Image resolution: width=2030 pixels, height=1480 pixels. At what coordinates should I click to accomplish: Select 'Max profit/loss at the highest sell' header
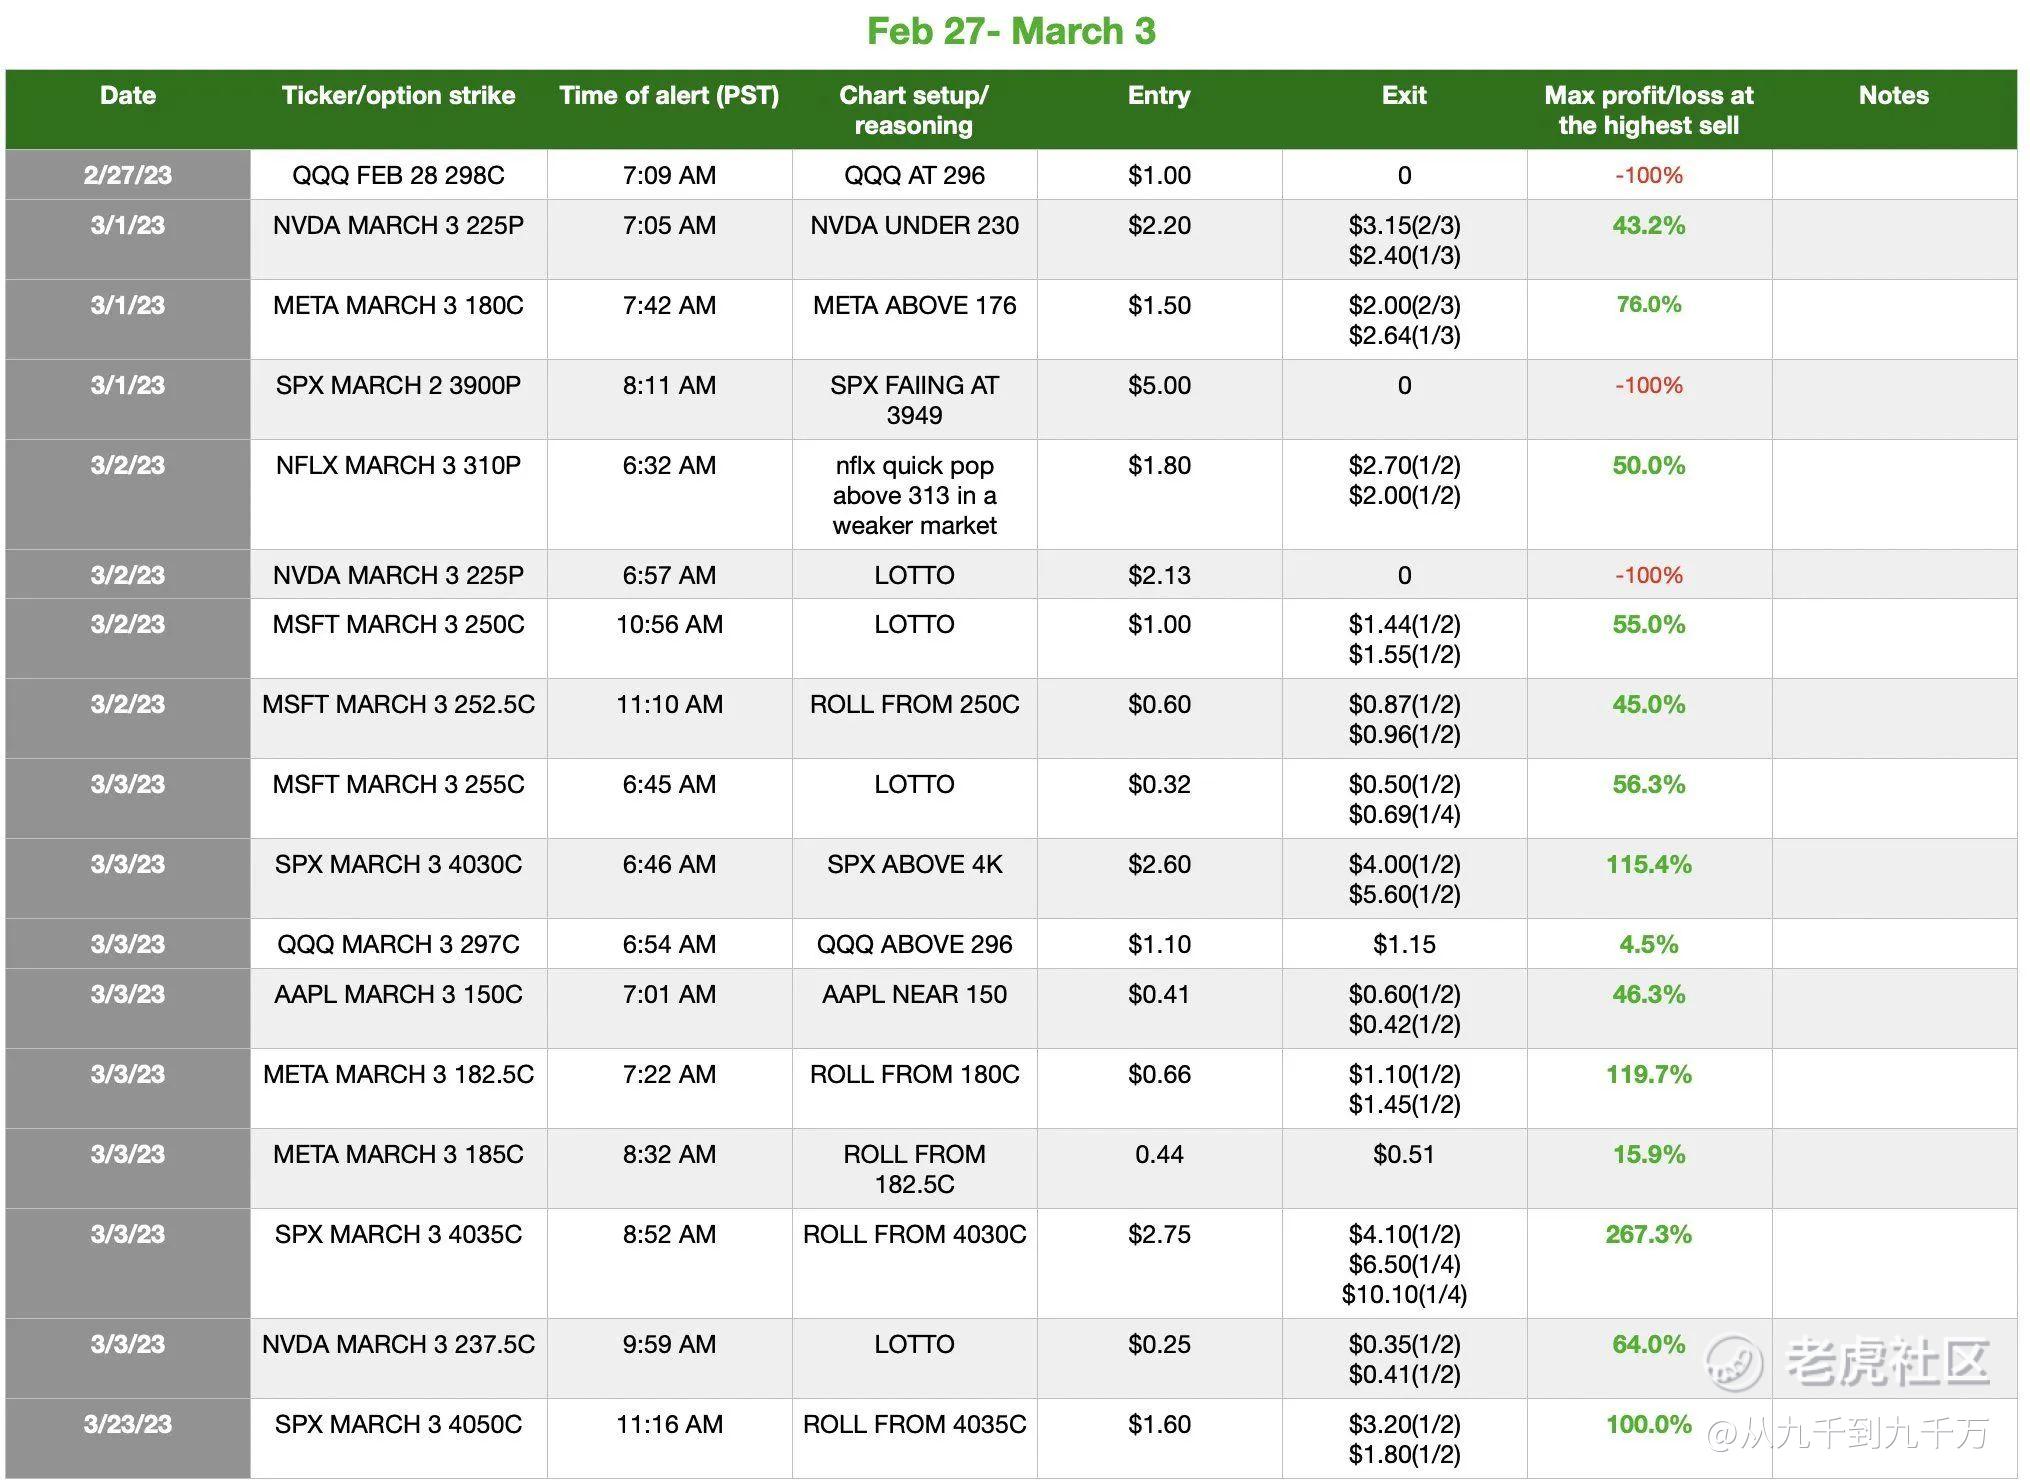click(1649, 110)
